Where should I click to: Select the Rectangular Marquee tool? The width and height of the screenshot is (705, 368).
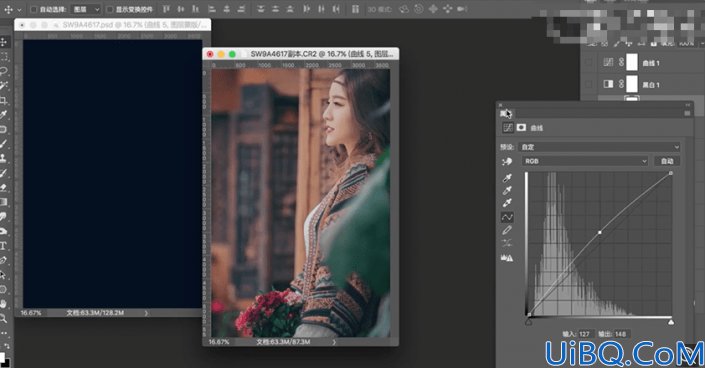point(4,57)
